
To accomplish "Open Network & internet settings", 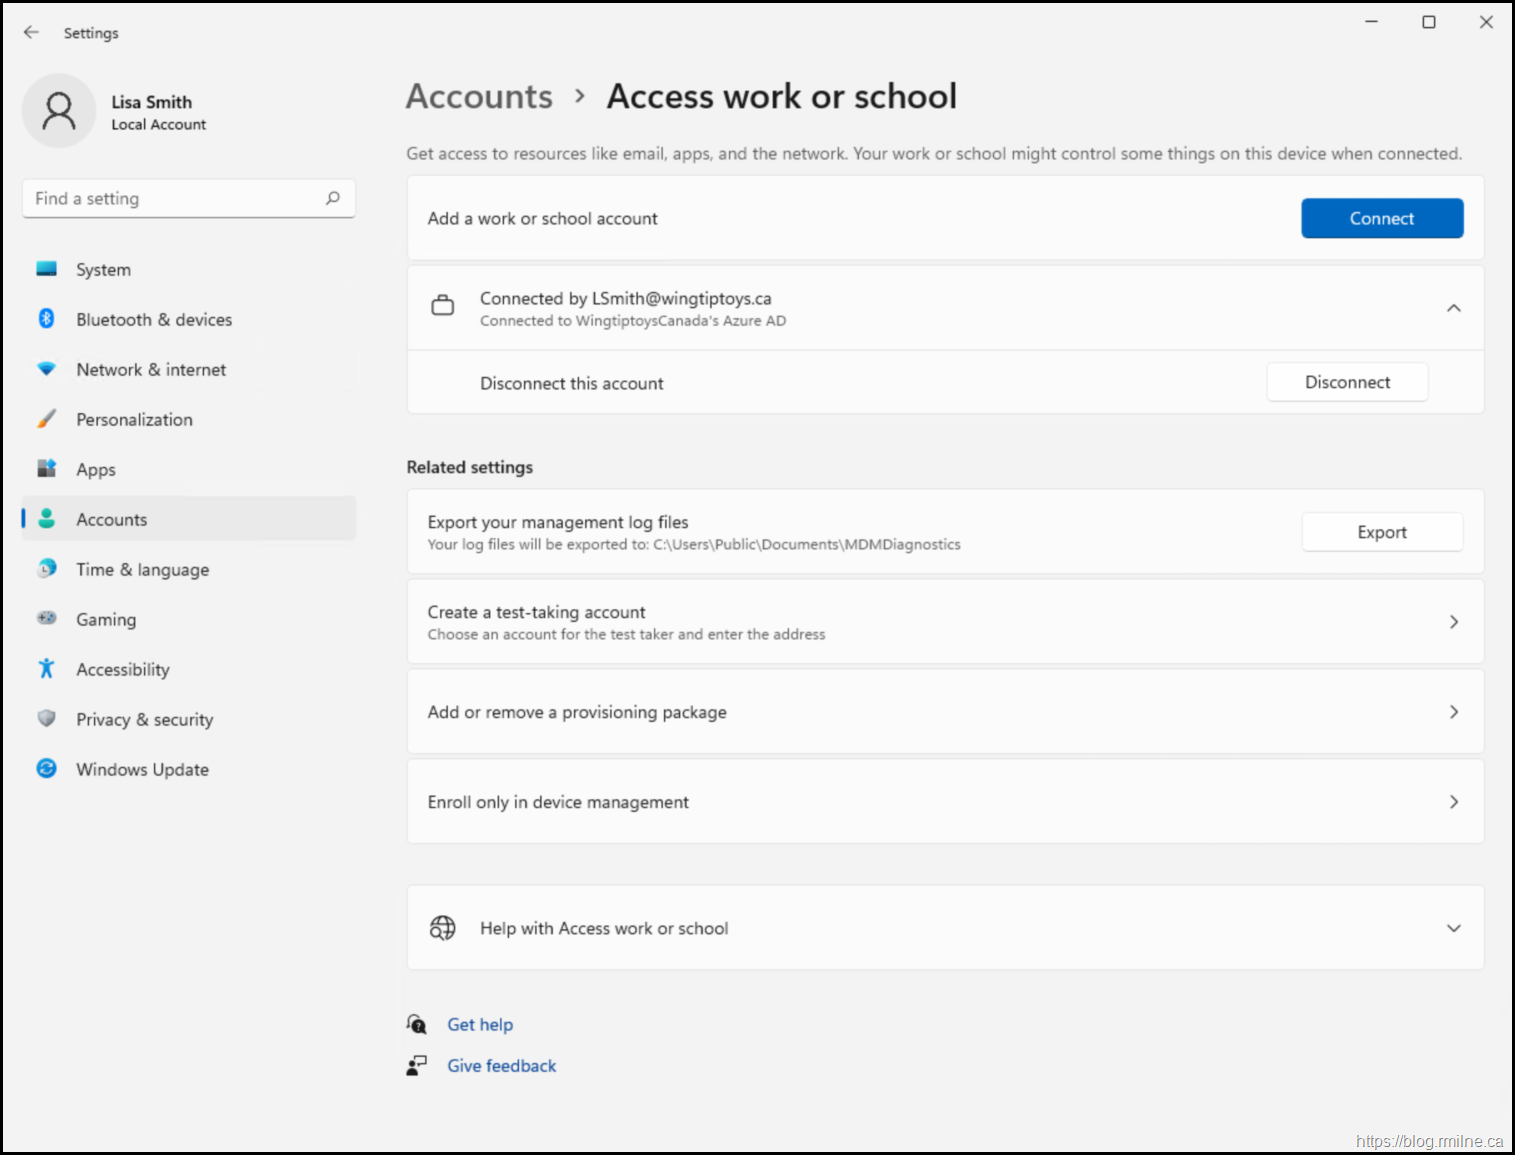I will [150, 370].
